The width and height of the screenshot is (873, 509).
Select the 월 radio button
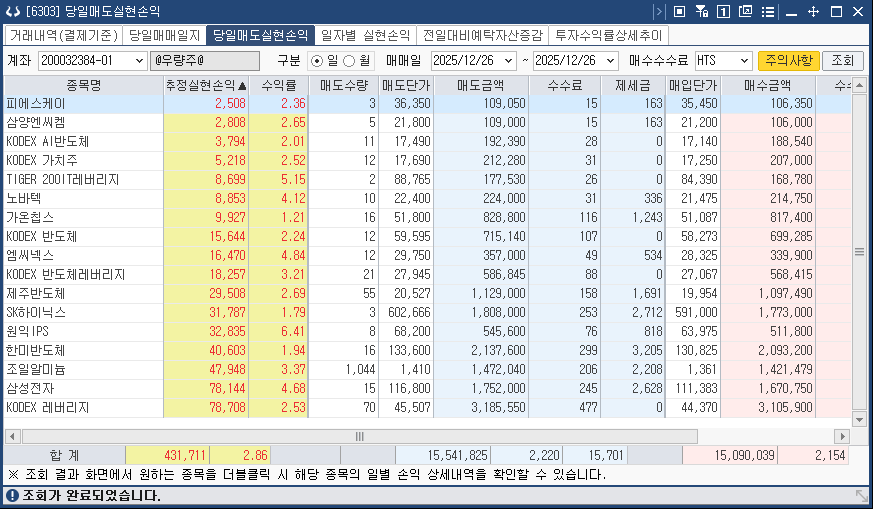pos(349,61)
